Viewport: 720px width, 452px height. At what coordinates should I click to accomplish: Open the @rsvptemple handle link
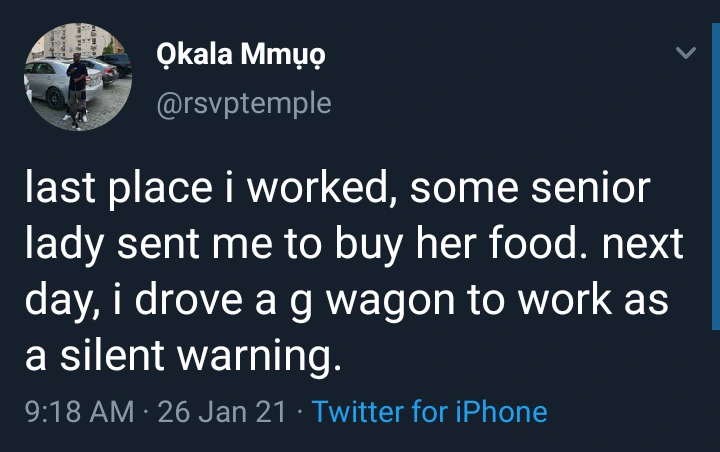tap(243, 102)
